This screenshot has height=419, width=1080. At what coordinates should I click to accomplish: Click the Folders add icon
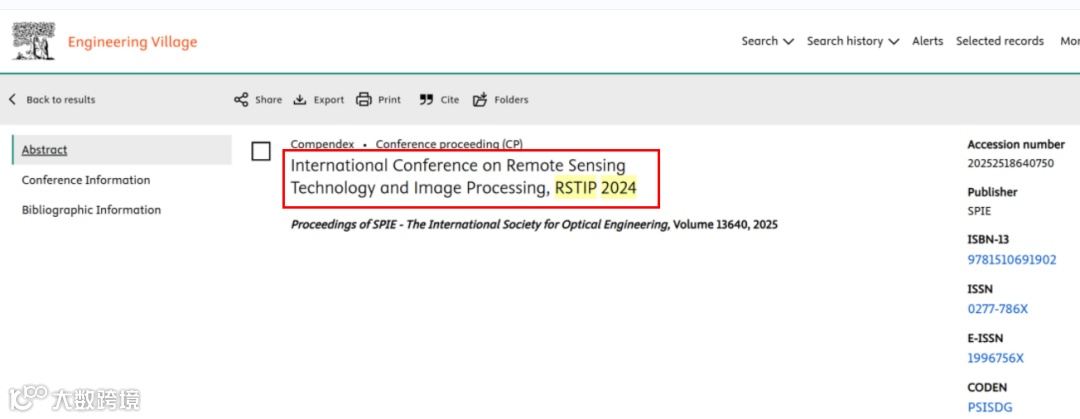coord(480,100)
